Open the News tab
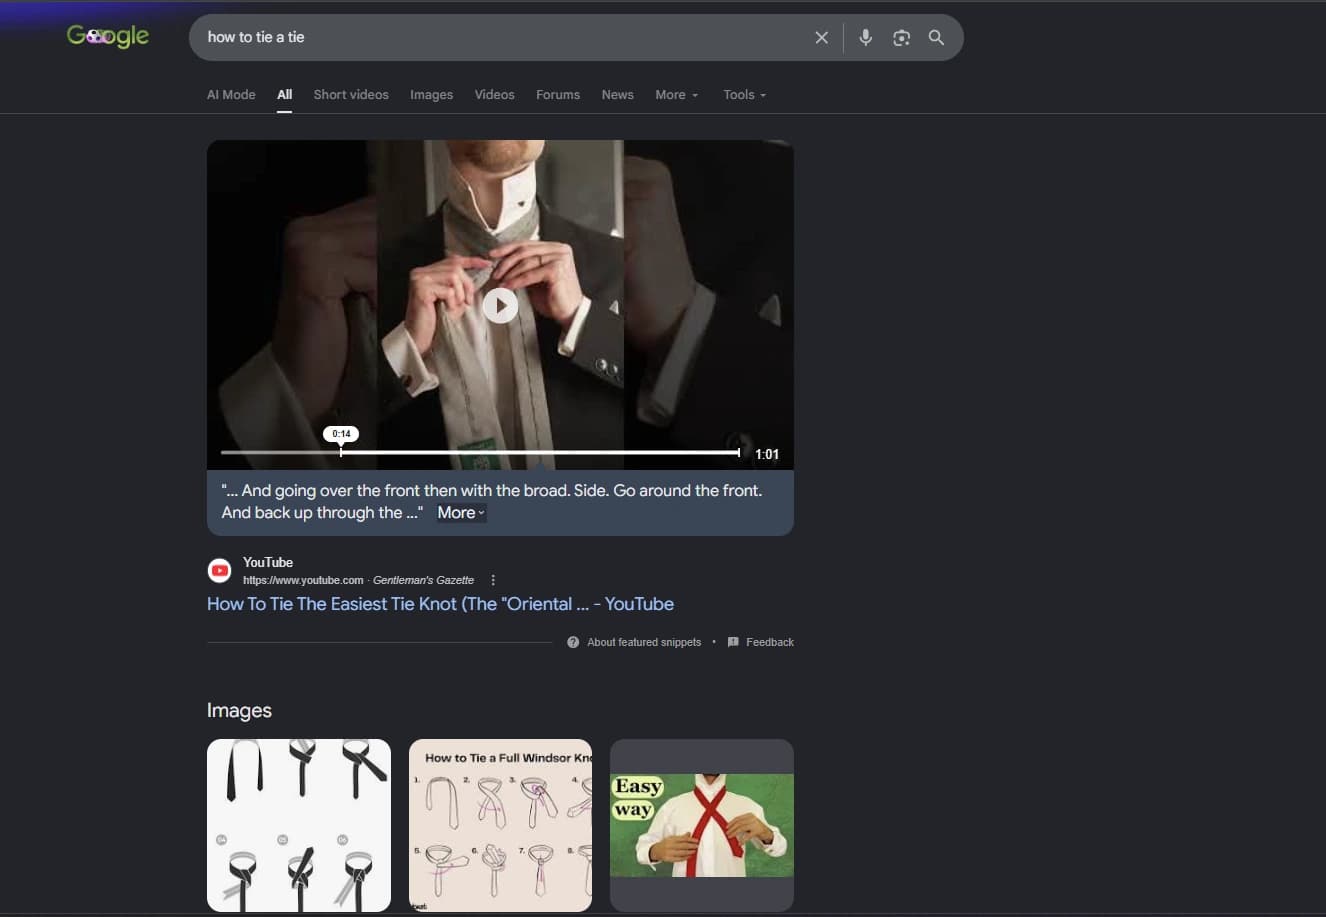 [x=617, y=95]
